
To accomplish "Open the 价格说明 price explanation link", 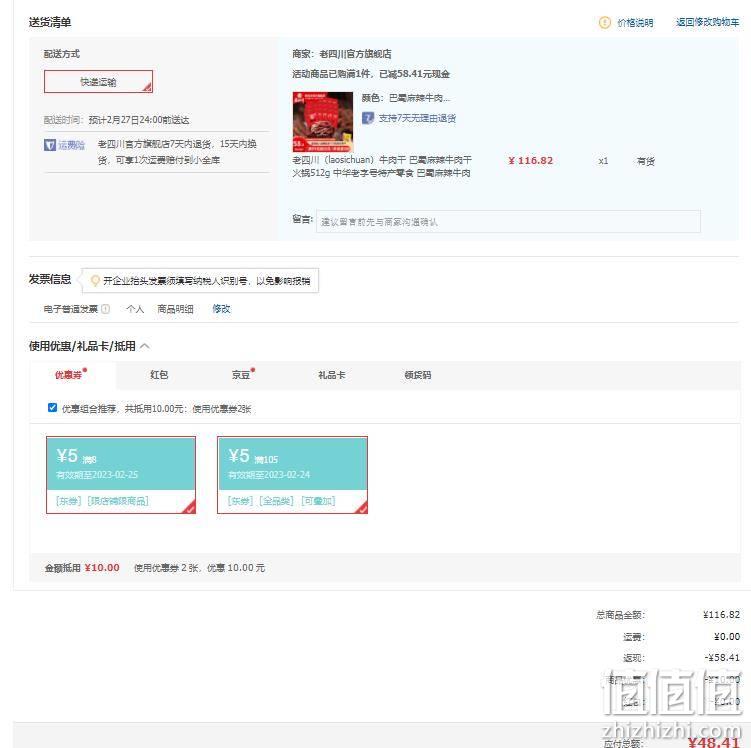I will pos(635,23).
